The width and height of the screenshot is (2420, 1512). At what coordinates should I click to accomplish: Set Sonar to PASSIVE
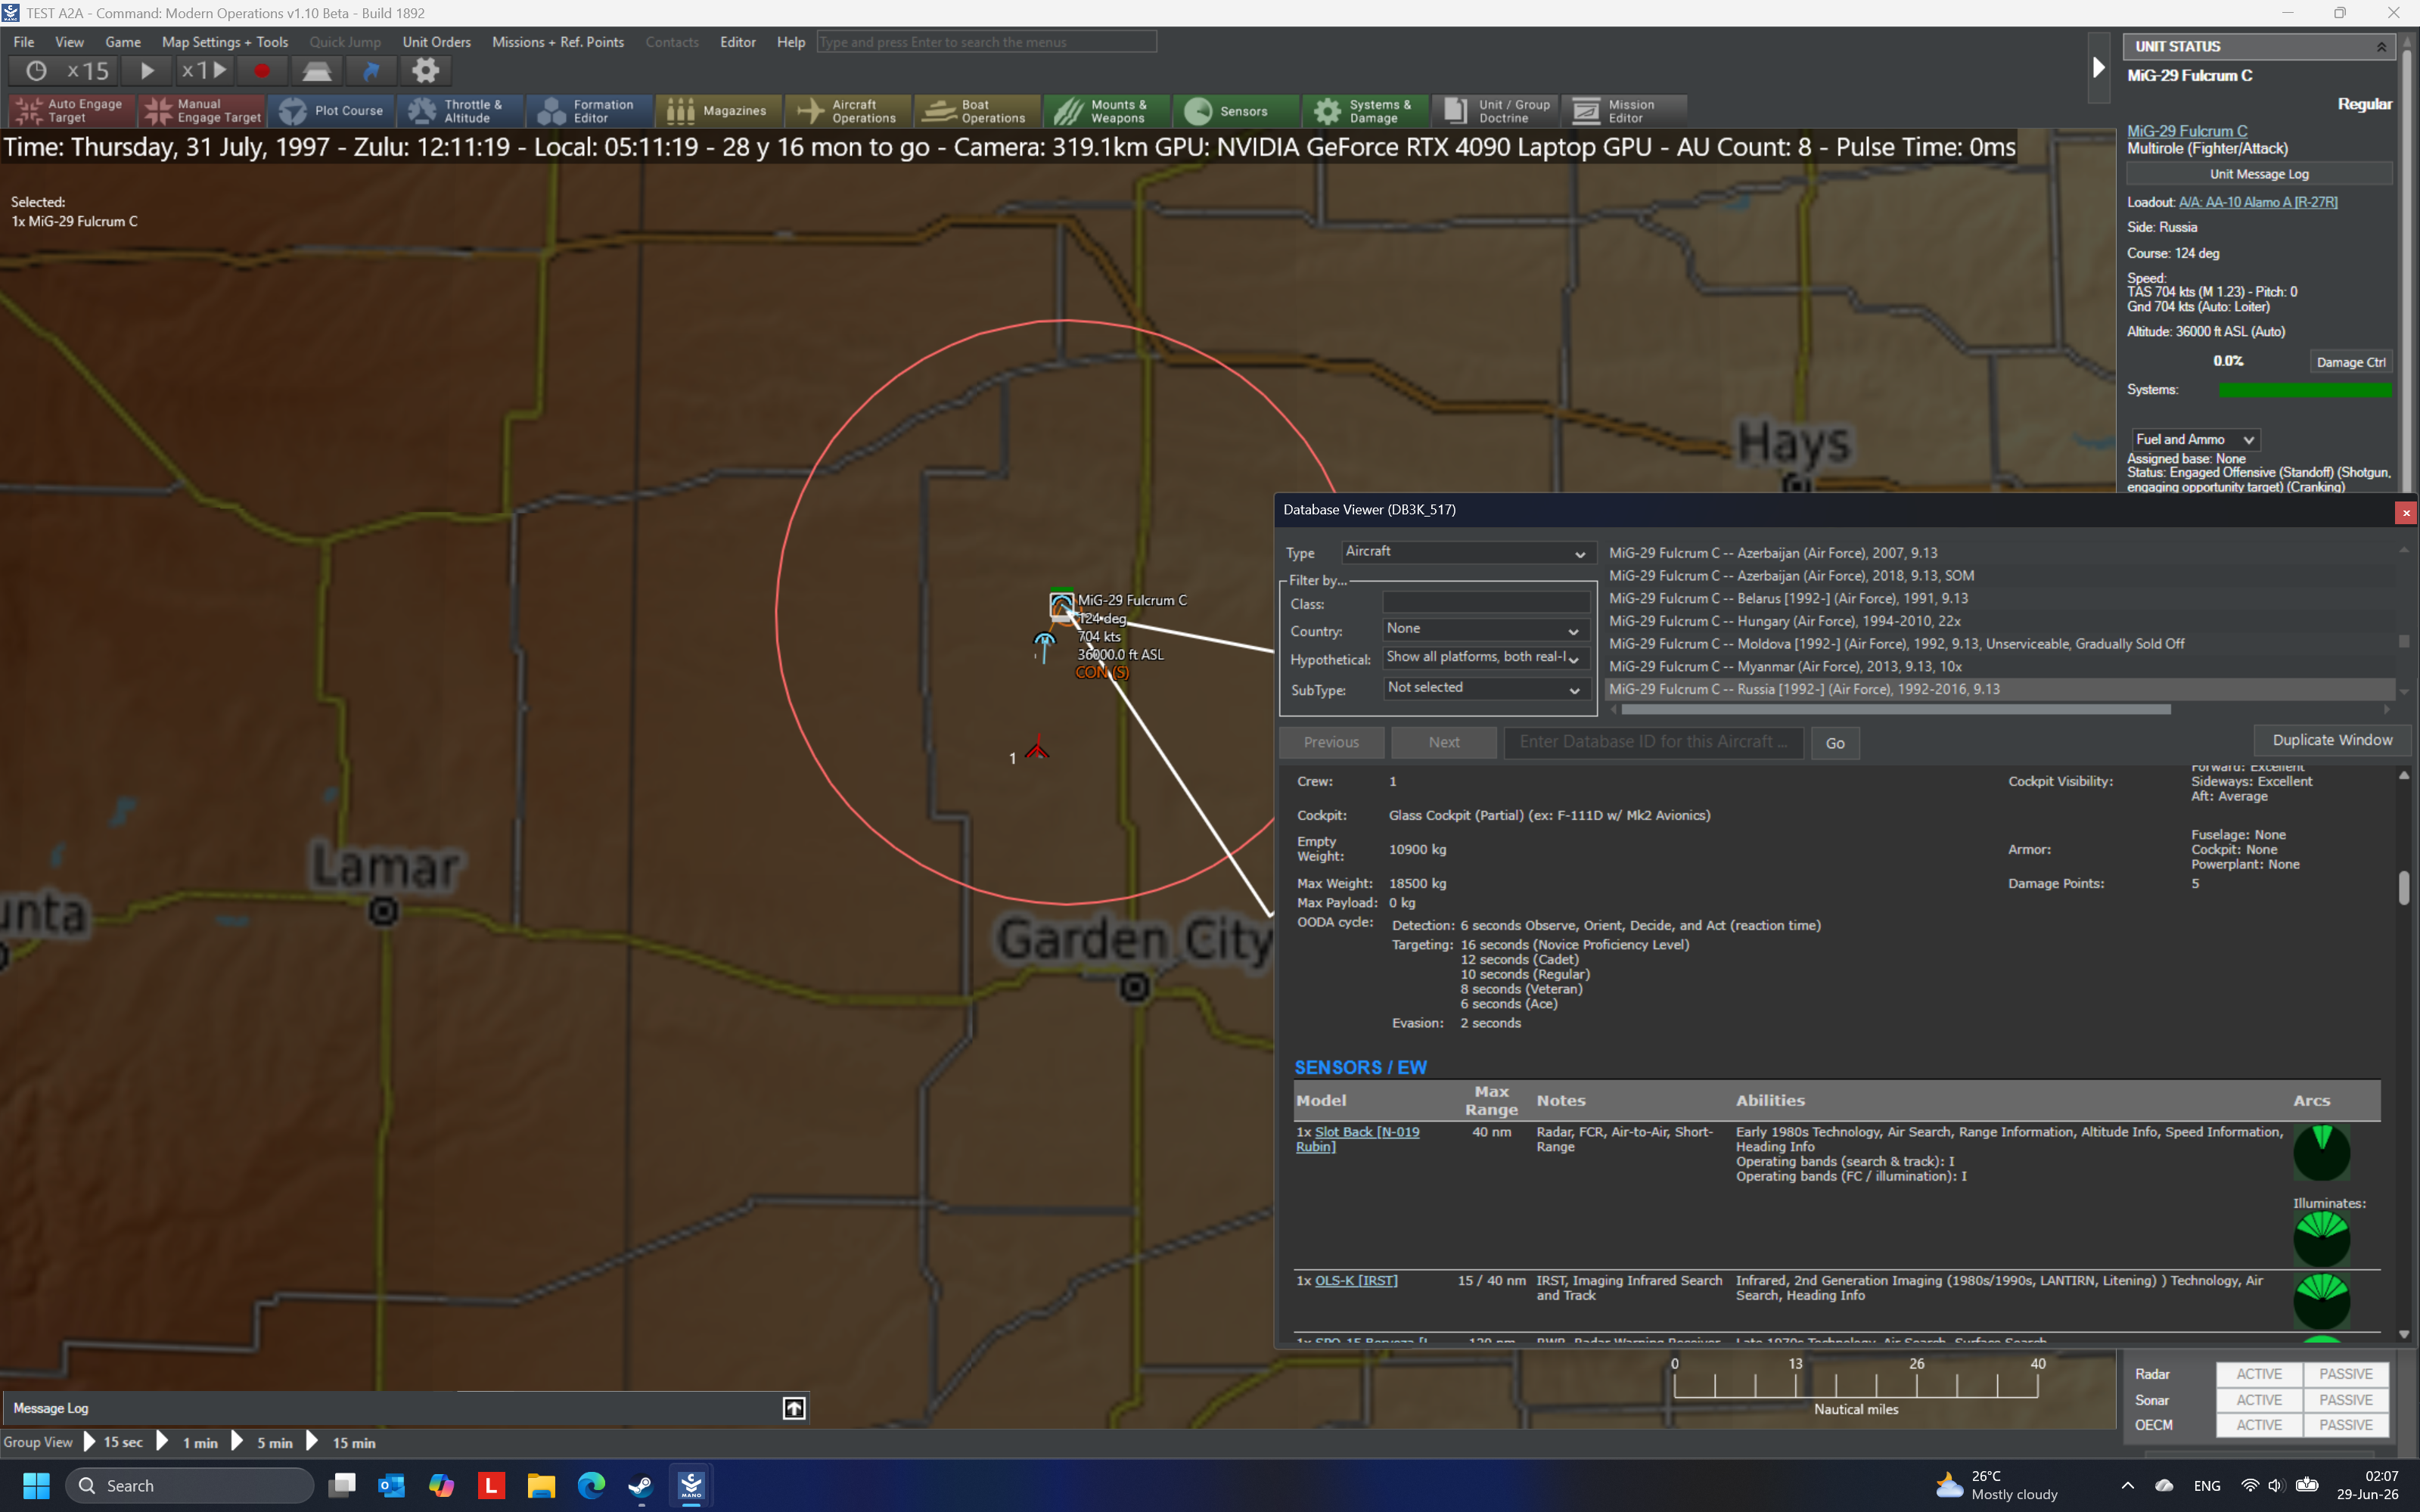pyautogui.click(x=2346, y=1400)
